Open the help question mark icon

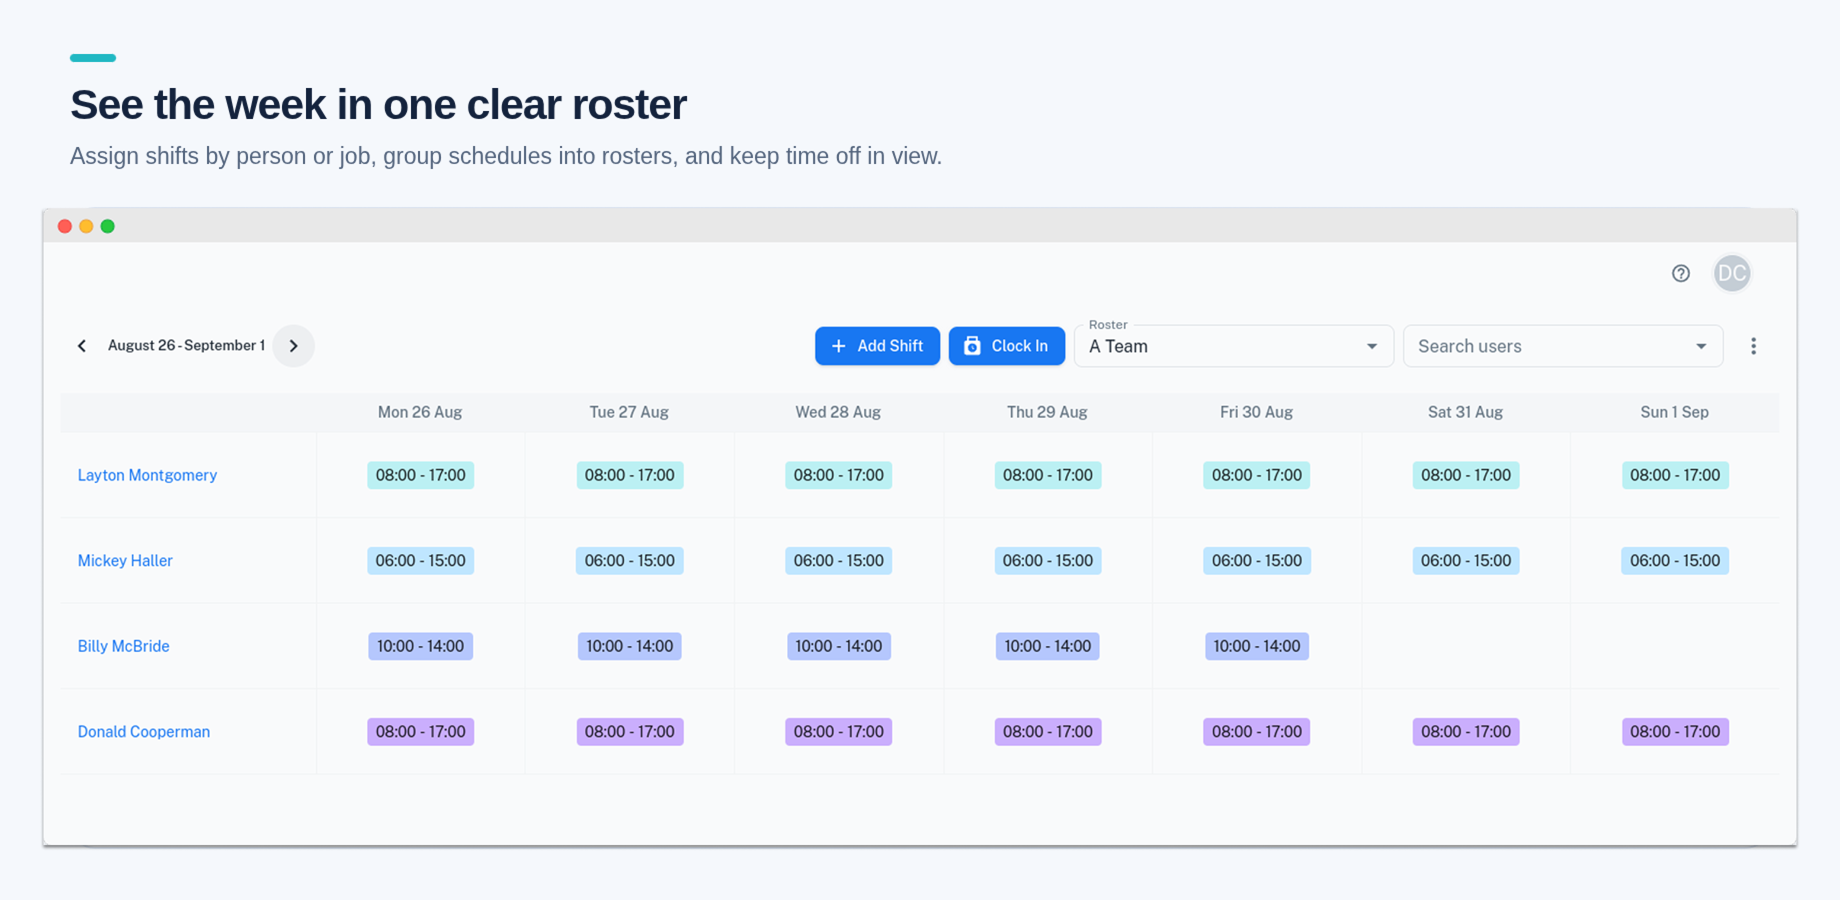[x=1681, y=273]
